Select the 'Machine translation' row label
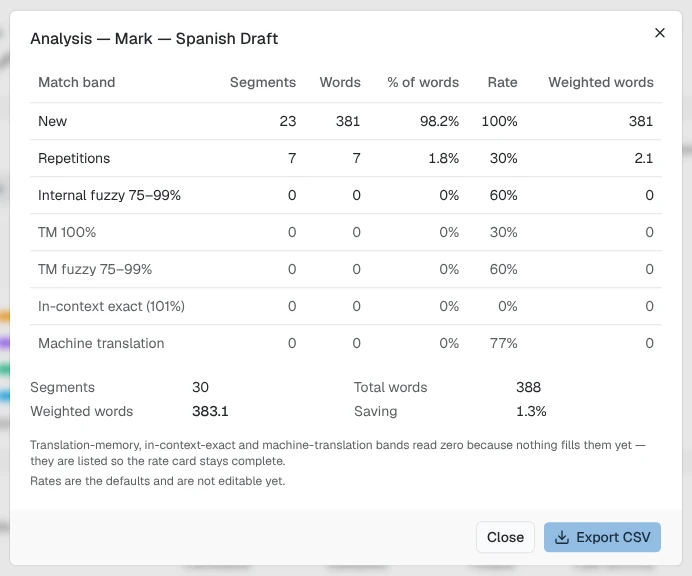This screenshot has height=576, width=692. click(x=101, y=343)
